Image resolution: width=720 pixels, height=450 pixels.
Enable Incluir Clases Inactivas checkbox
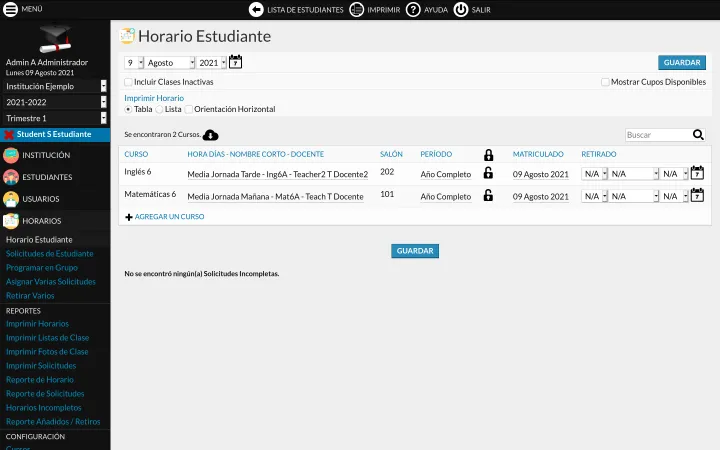(128, 82)
